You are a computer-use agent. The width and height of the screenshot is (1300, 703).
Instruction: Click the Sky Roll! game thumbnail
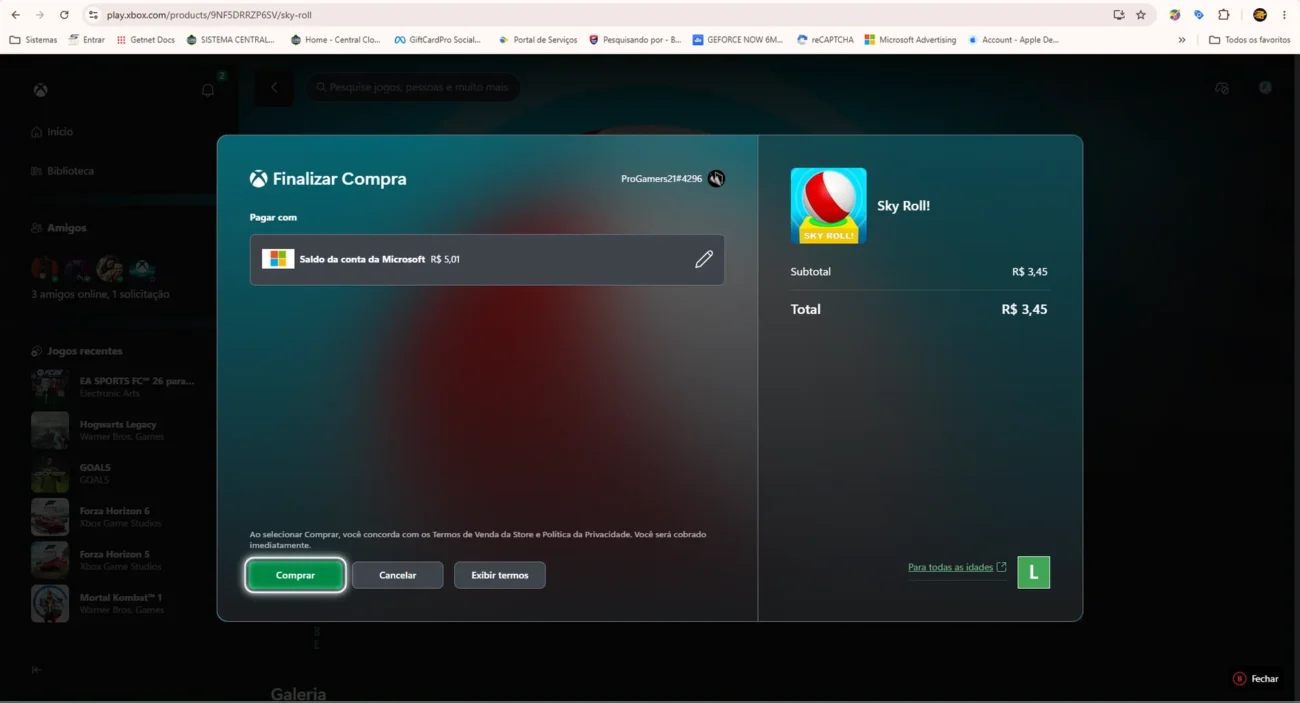[828, 206]
